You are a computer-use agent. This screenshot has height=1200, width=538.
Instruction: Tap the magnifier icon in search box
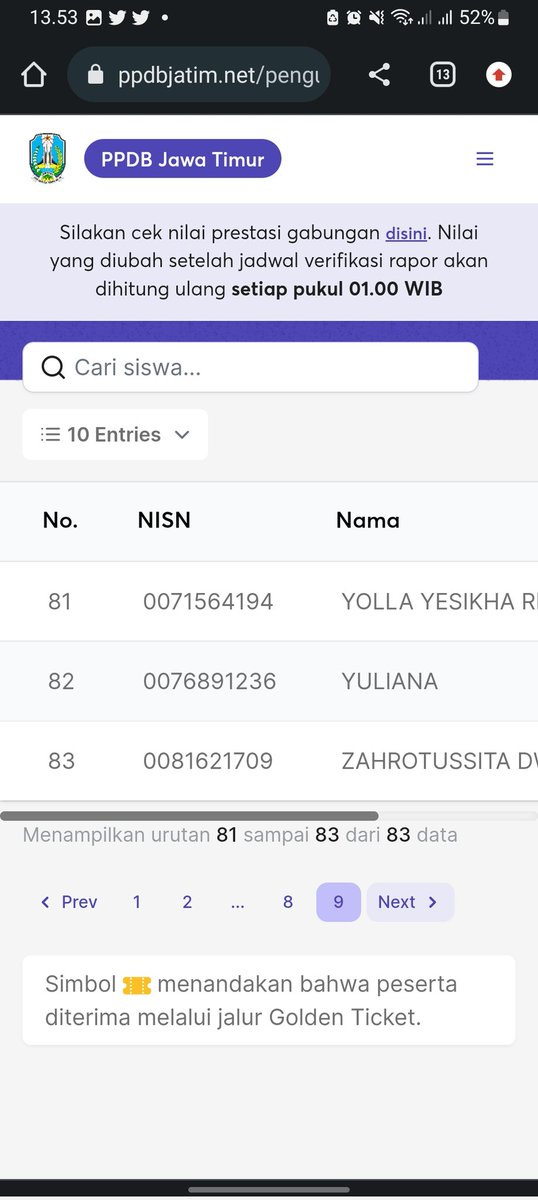[x=53, y=368]
